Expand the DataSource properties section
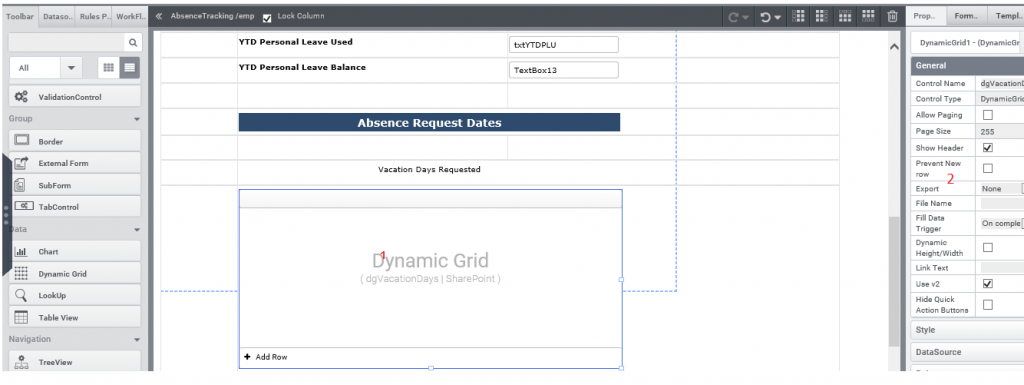Viewport: 1024px width, 385px height. [x=967, y=352]
